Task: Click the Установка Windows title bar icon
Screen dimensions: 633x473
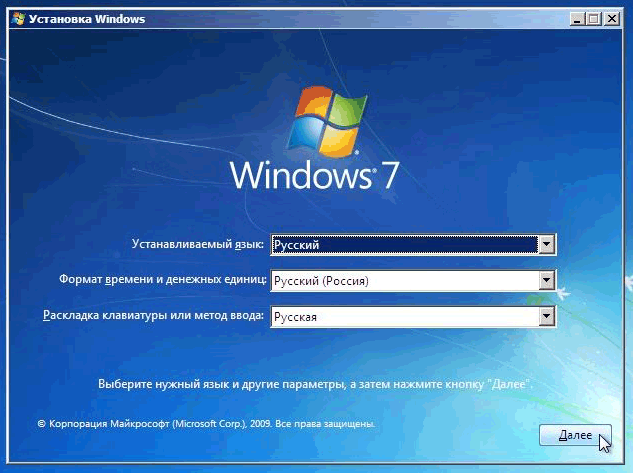Action: coord(19,19)
